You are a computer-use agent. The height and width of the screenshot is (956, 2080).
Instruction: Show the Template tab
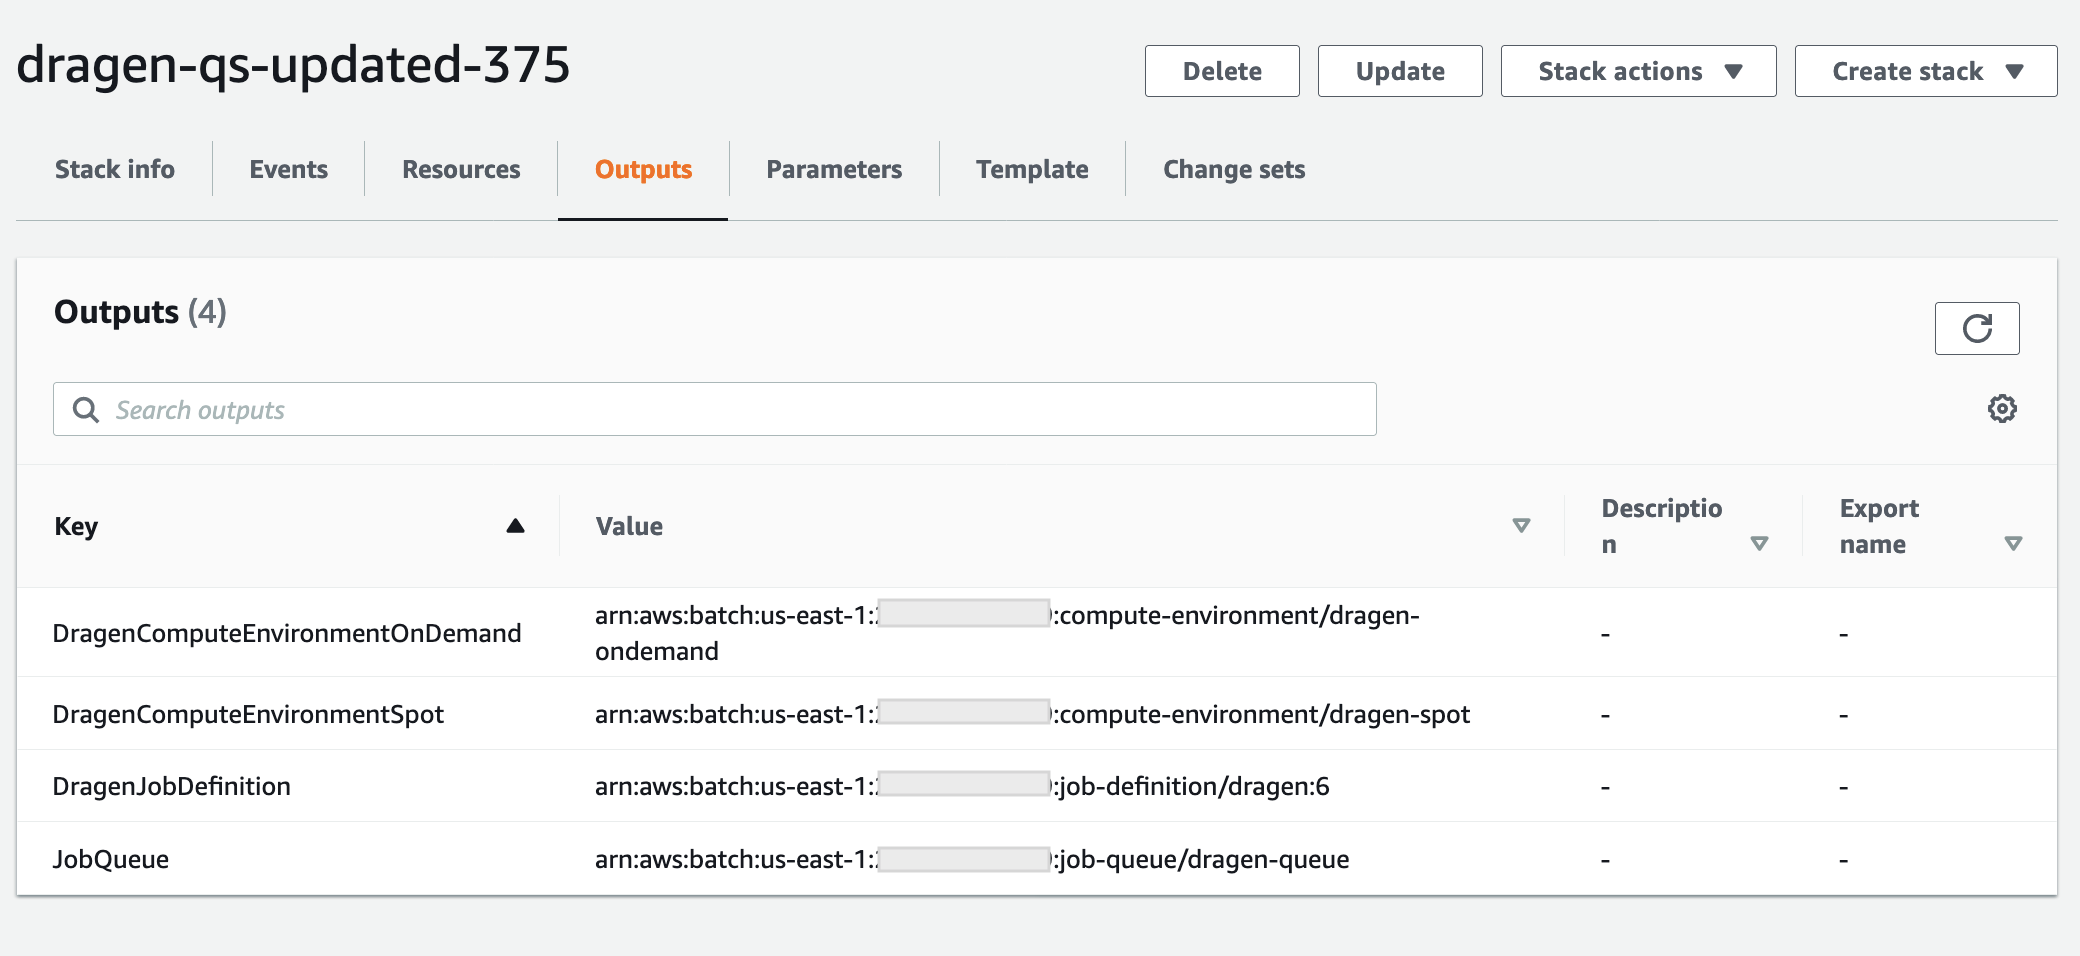[x=1032, y=169]
